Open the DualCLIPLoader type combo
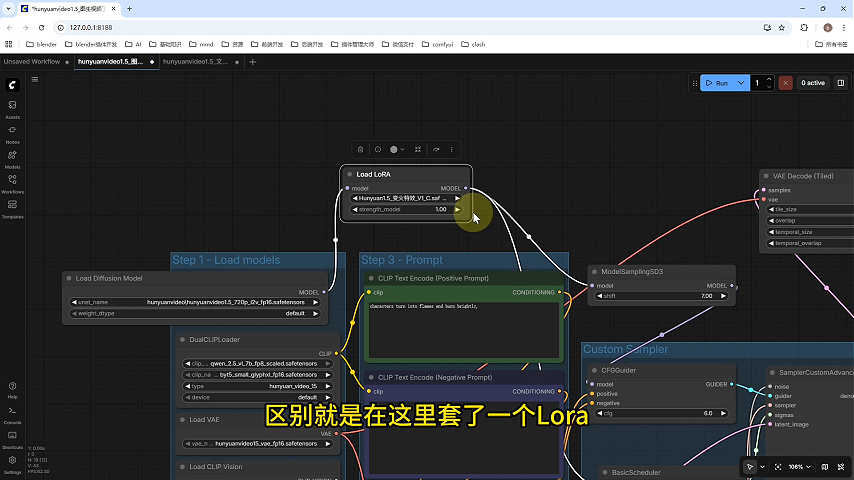This screenshot has width=854, height=480. click(258, 386)
